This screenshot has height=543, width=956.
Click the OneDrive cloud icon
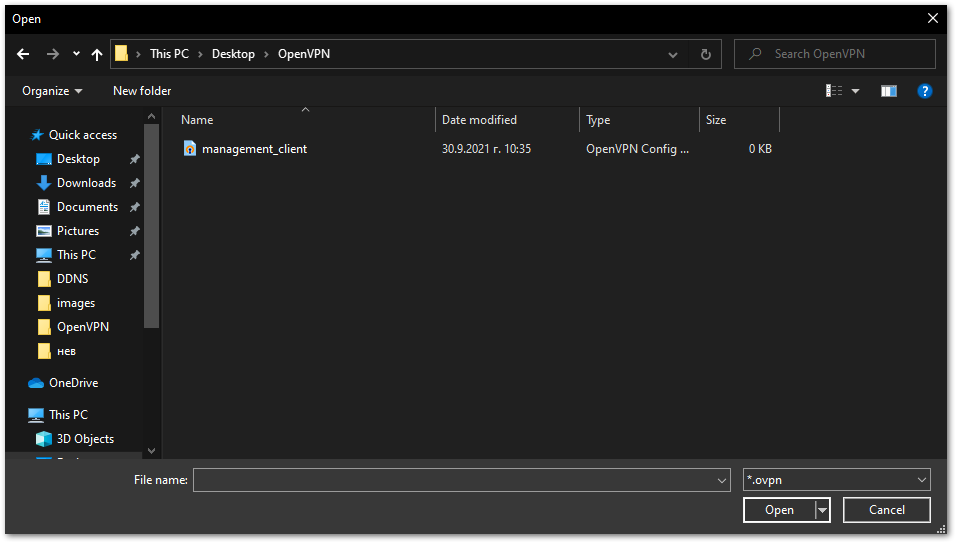[36, 383]
